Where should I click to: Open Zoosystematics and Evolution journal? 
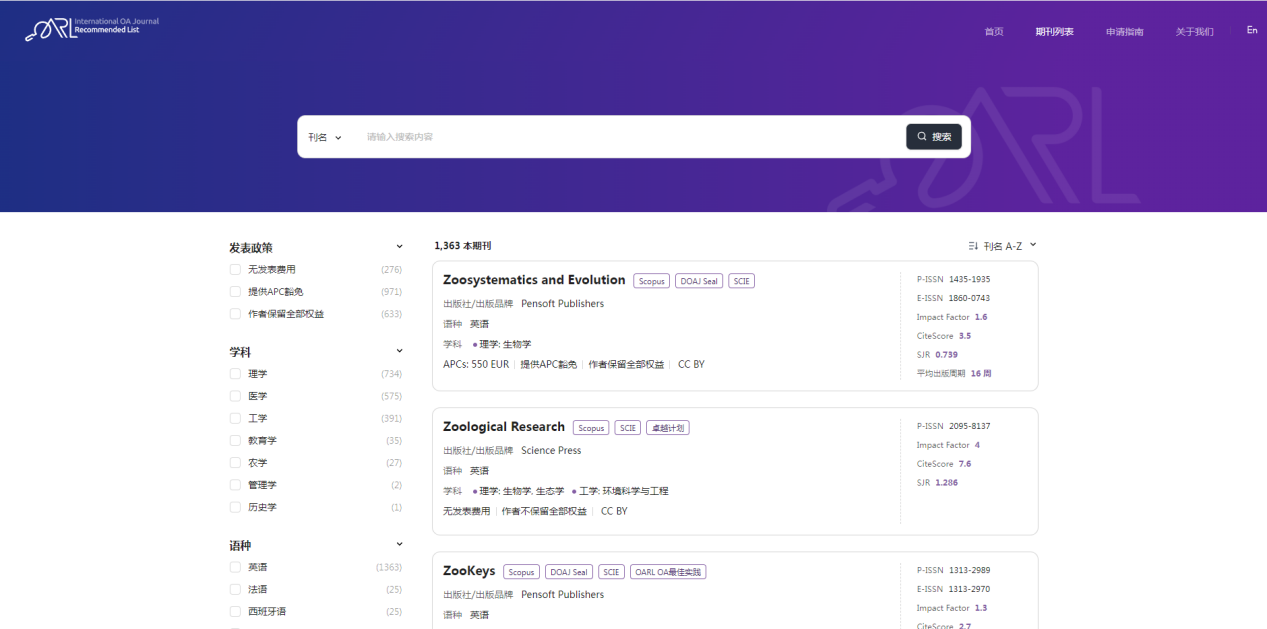(534, 280)
